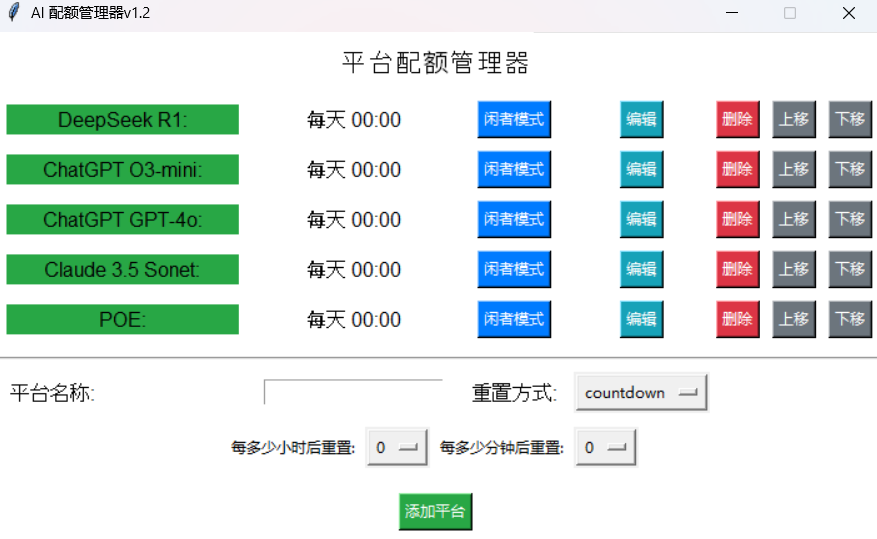Enable 闲者模式 on ChatGPT GPT-4o row
The width and height of the screenshot is (877, 539).
(x=514, y=219)
